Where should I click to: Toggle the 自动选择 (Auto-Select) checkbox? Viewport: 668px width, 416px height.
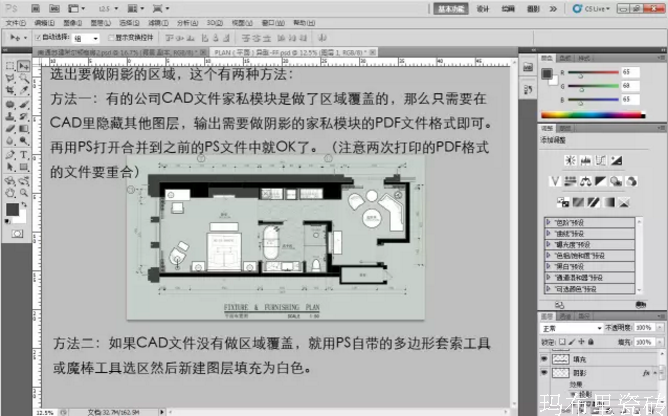(37, 38)
